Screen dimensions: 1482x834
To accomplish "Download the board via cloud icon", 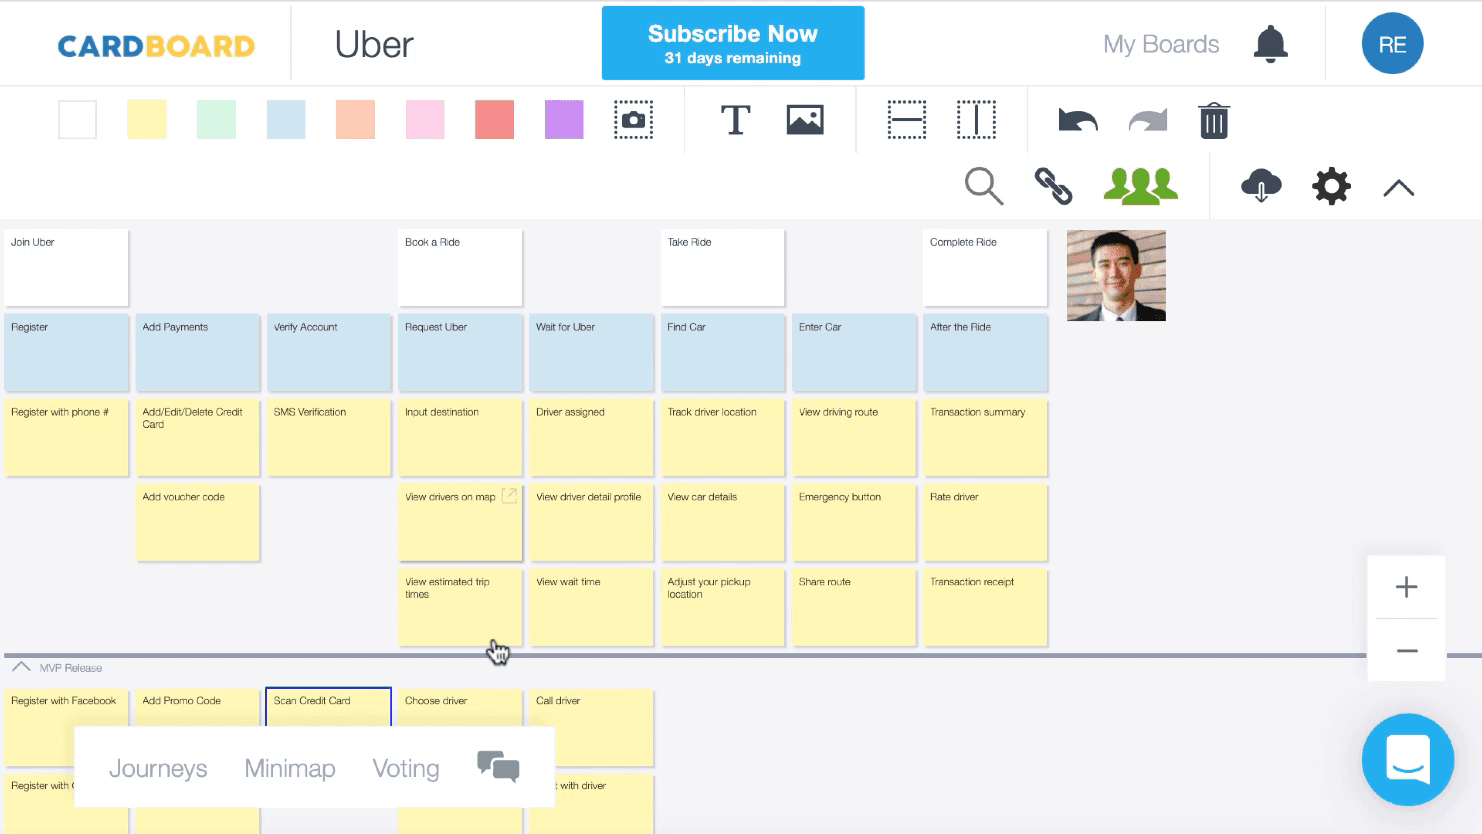I will pos(1261,186).
